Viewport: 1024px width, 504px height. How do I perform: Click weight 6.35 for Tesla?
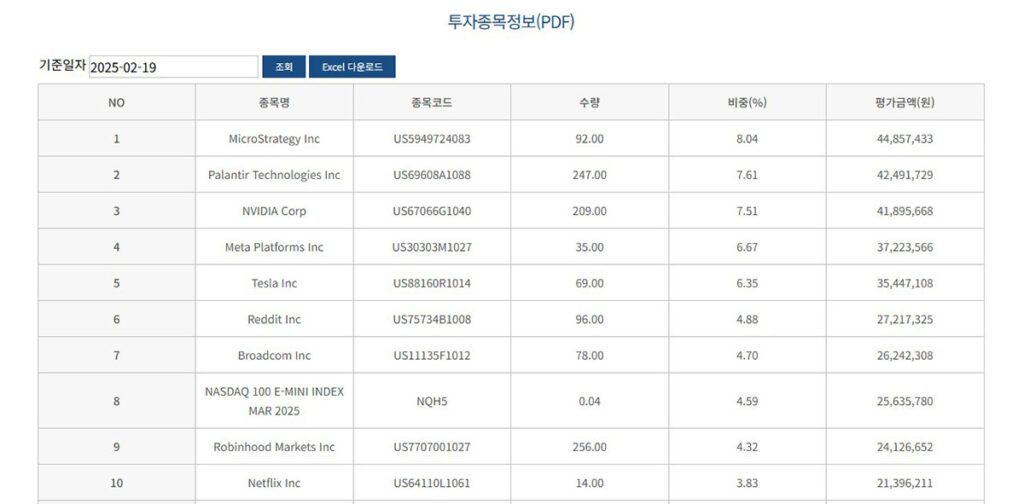tap(747, 283)
